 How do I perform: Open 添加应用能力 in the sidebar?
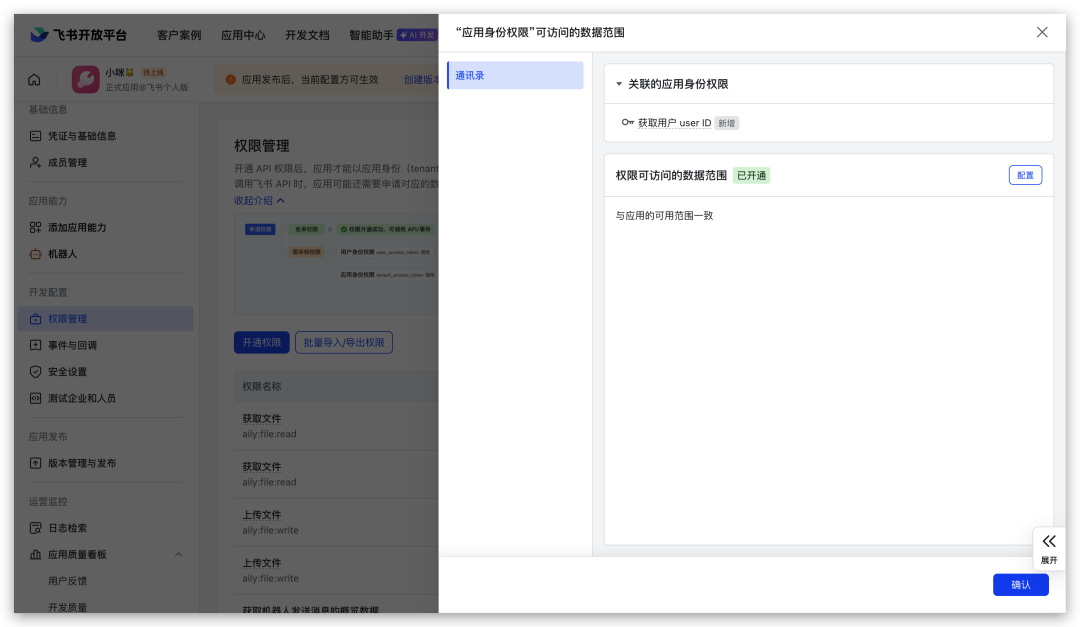[x=77, y=228]
